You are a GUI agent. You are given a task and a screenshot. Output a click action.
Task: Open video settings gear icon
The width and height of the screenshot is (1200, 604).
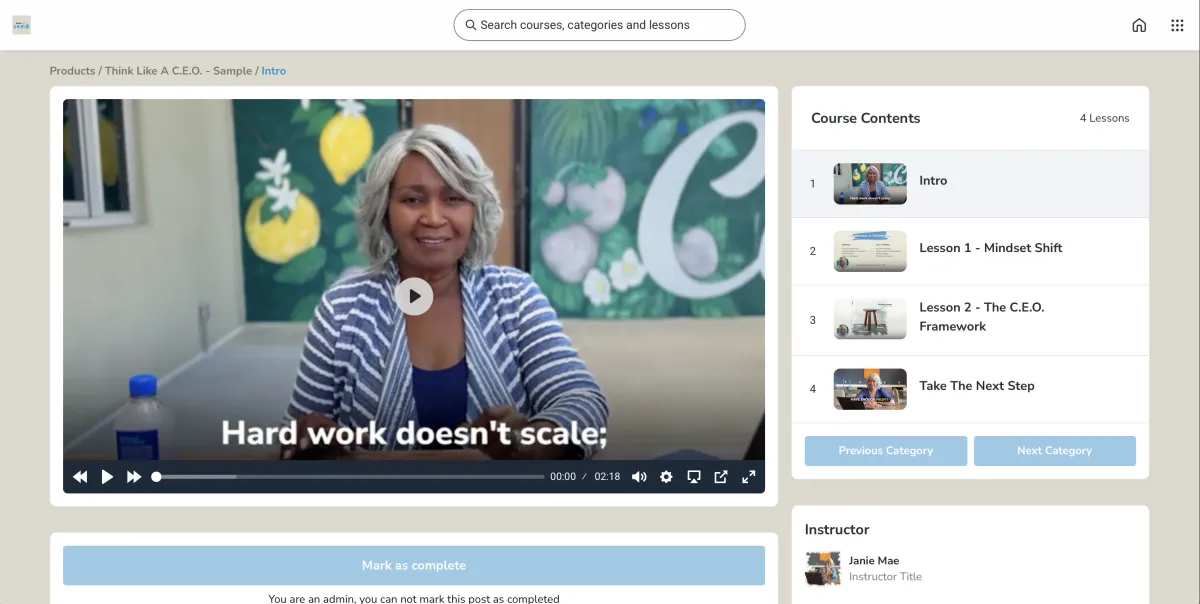click(666, 477)
